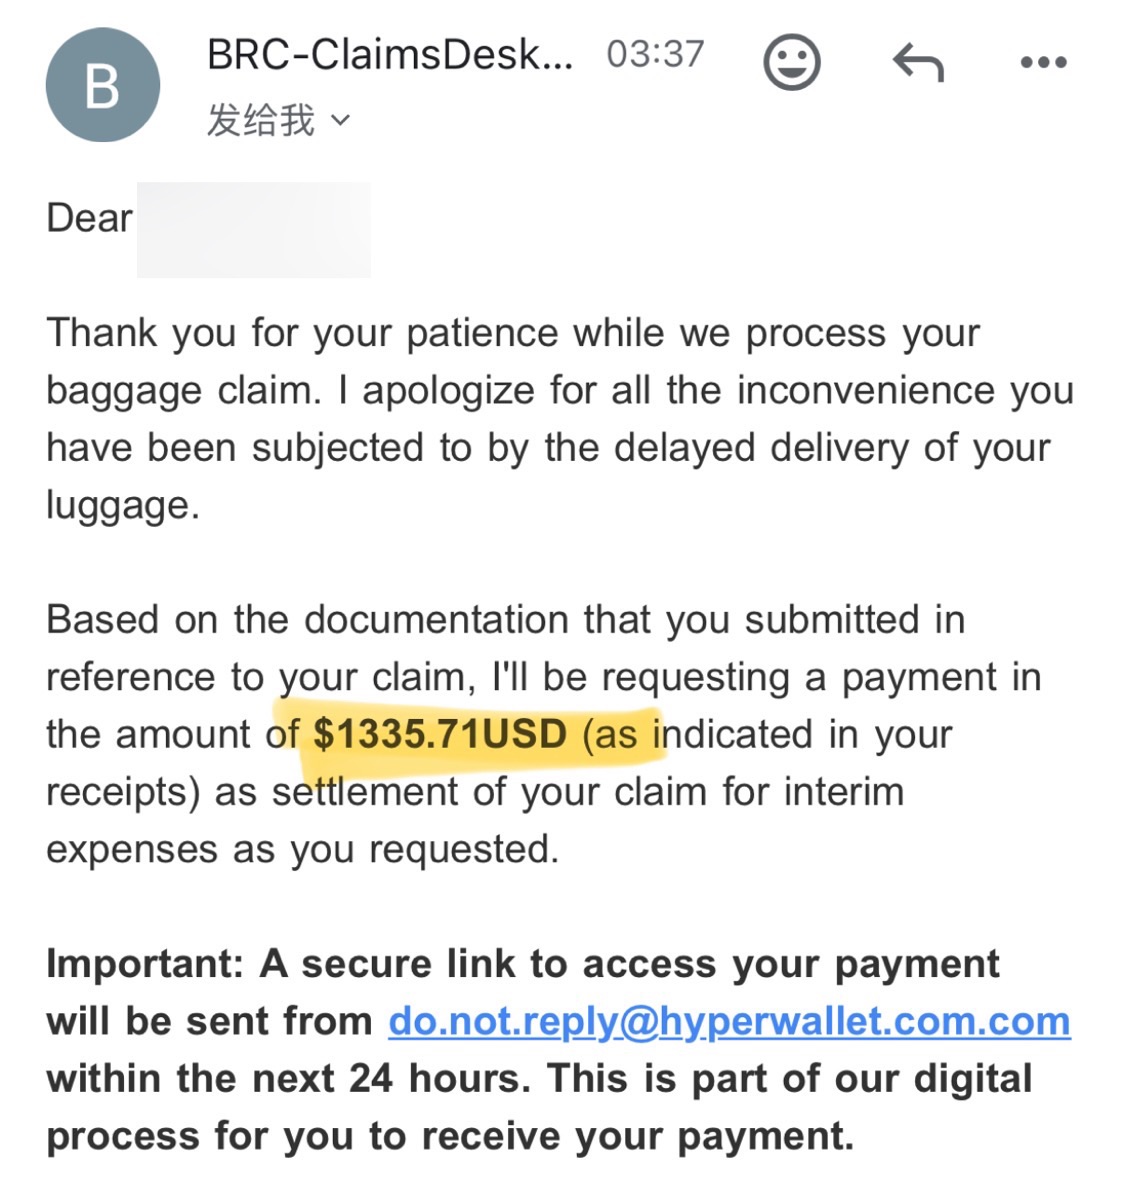Tap the word 'receipts)' in second paragraph
The height and width of the screenshot is (1179, 1124).
123,793
